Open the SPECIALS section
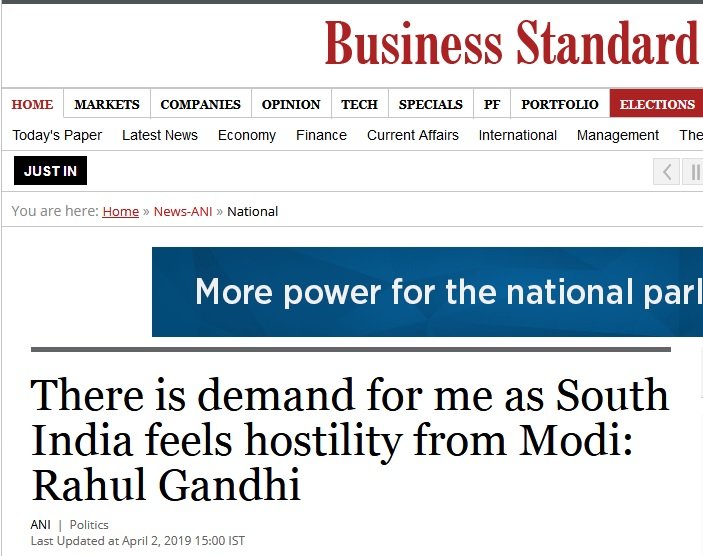Viewport: 703px width, 556px height. tap(430, 104)
